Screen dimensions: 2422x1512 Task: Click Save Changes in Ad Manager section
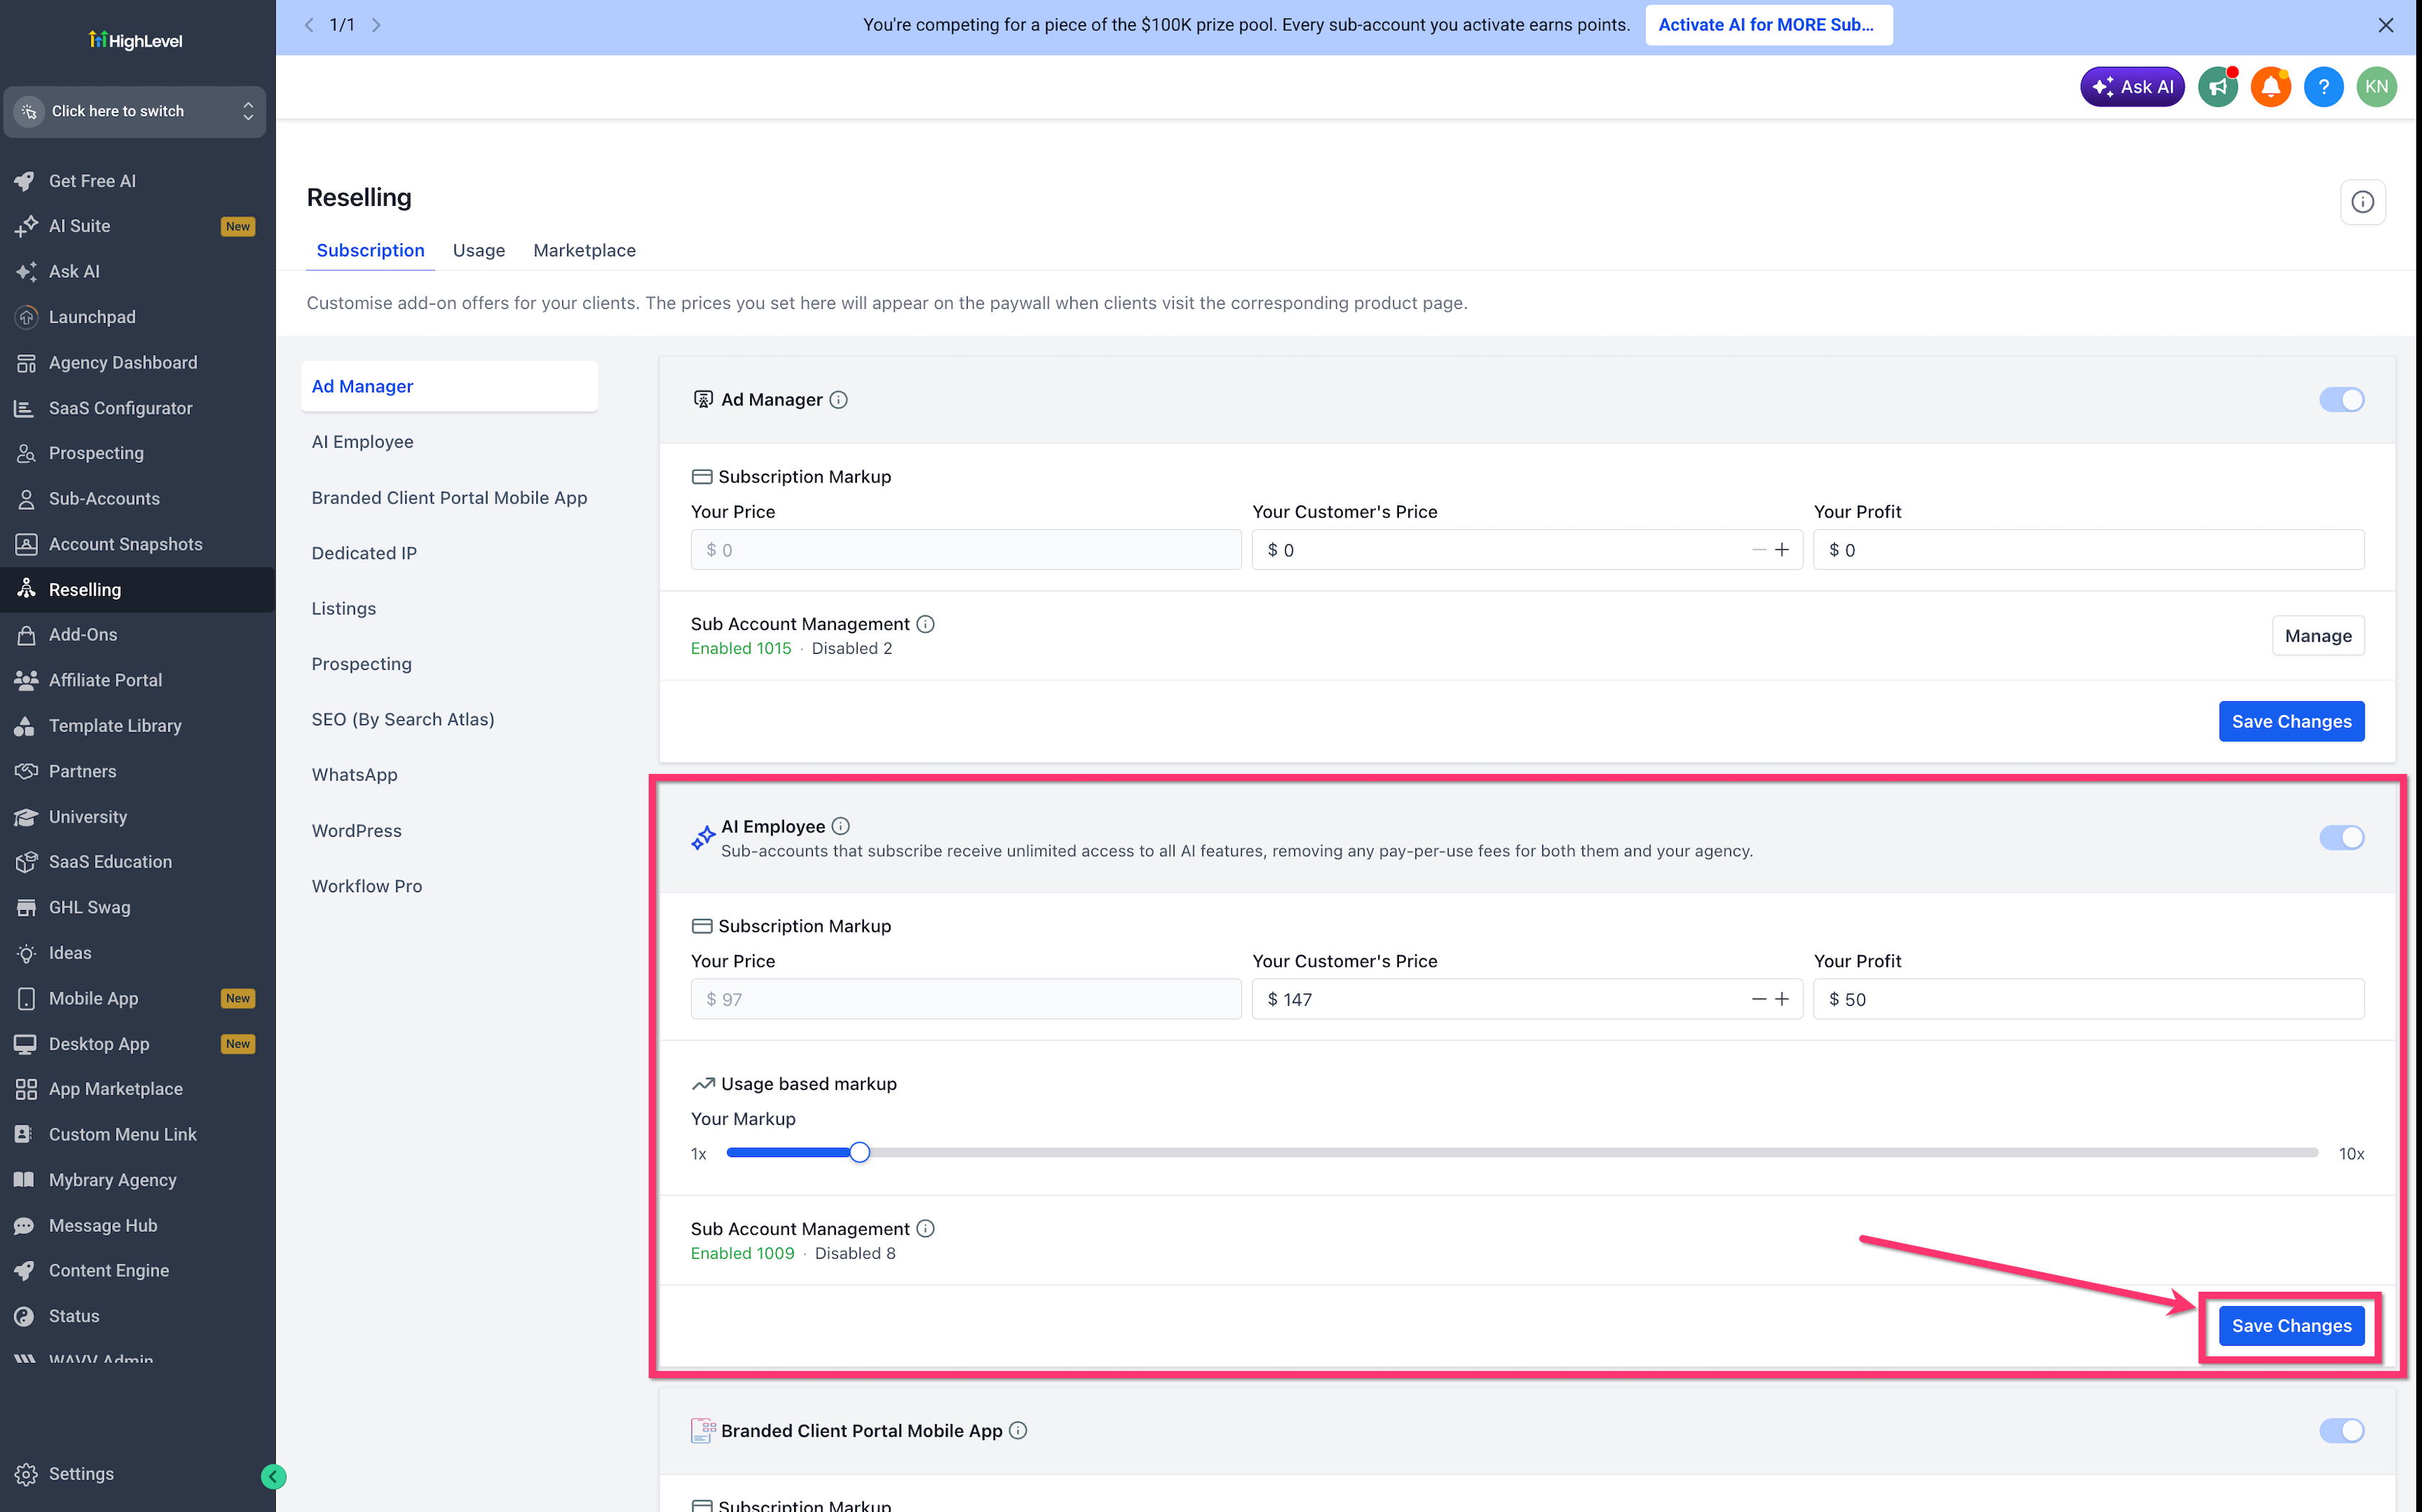pos(2292,722)
